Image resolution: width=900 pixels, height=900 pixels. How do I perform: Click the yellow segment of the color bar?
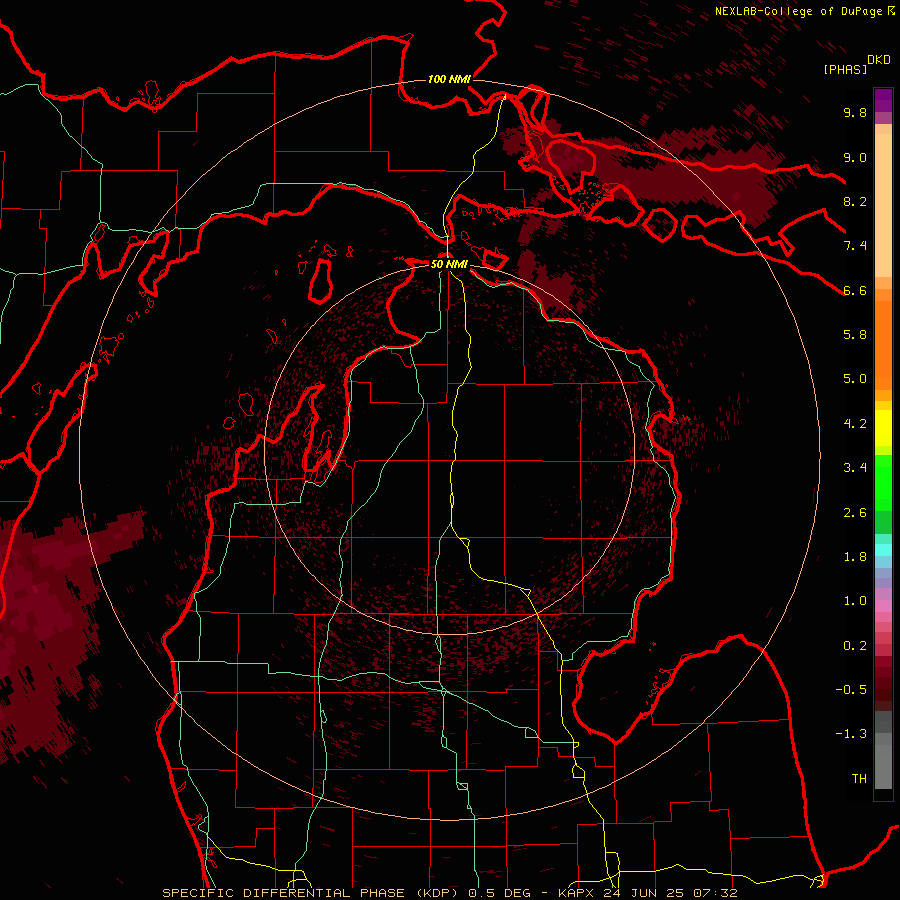click(883, 428)
